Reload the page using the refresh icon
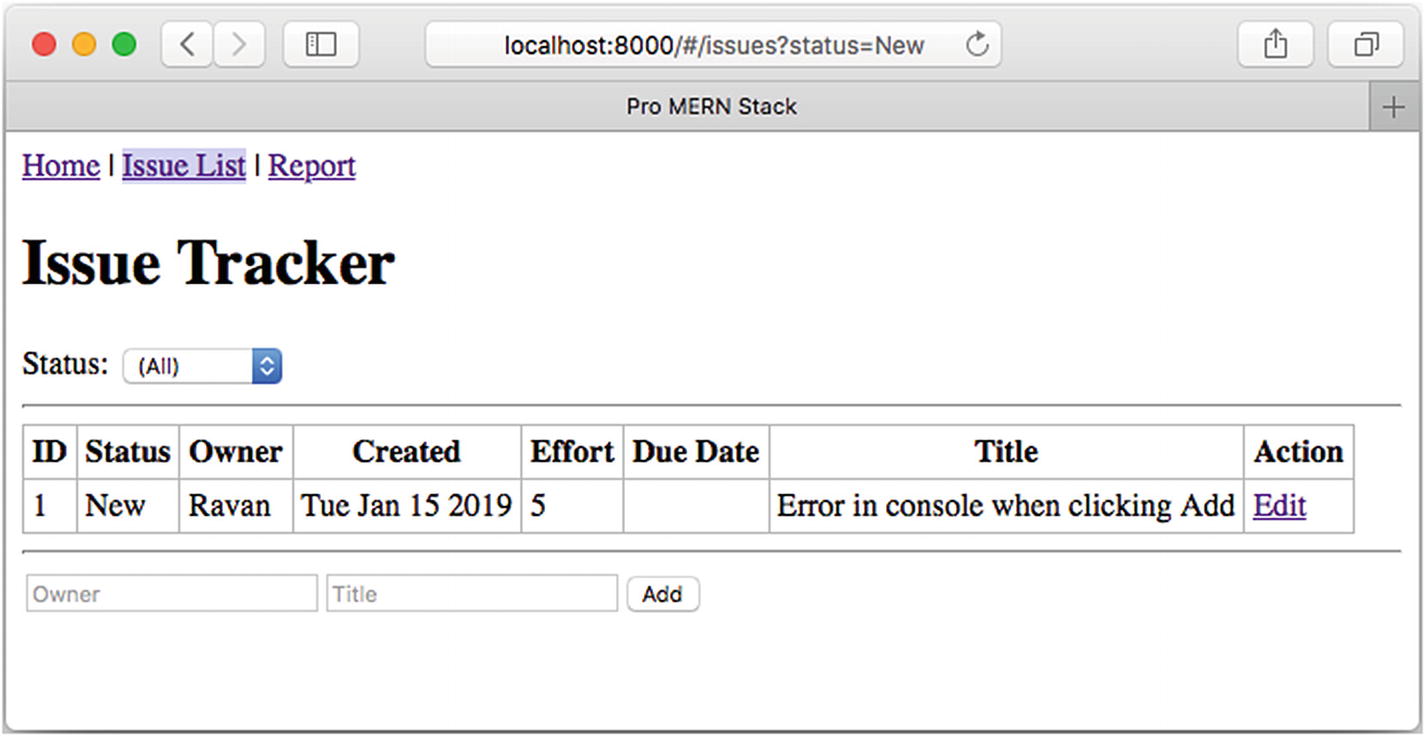The height and width of the screenshot is (736, 1425). pos(977,45)
